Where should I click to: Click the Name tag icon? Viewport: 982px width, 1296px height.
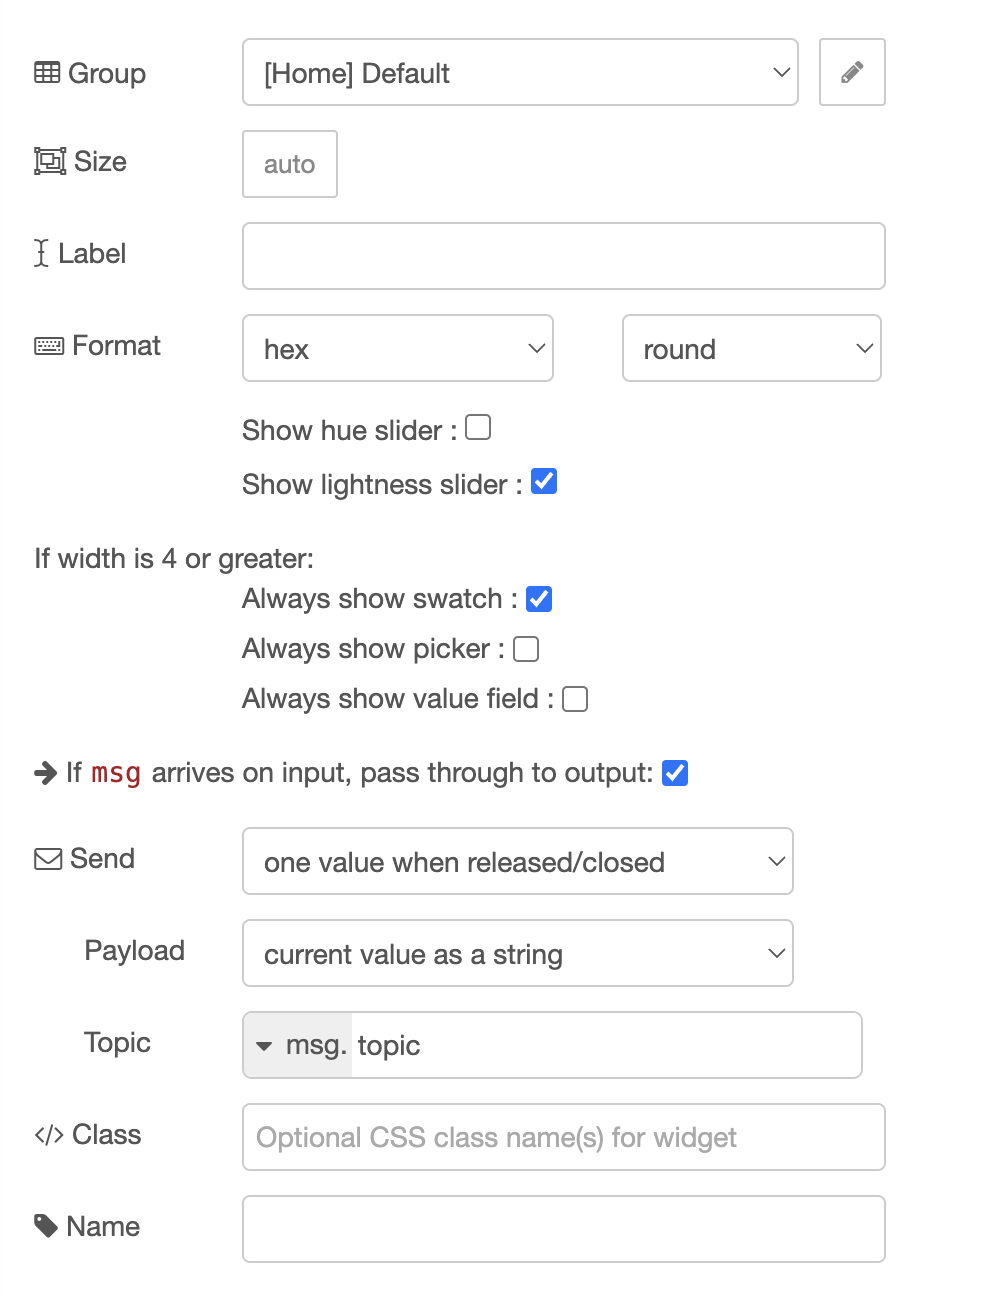pyautogui.click(x=47, y=1226)
